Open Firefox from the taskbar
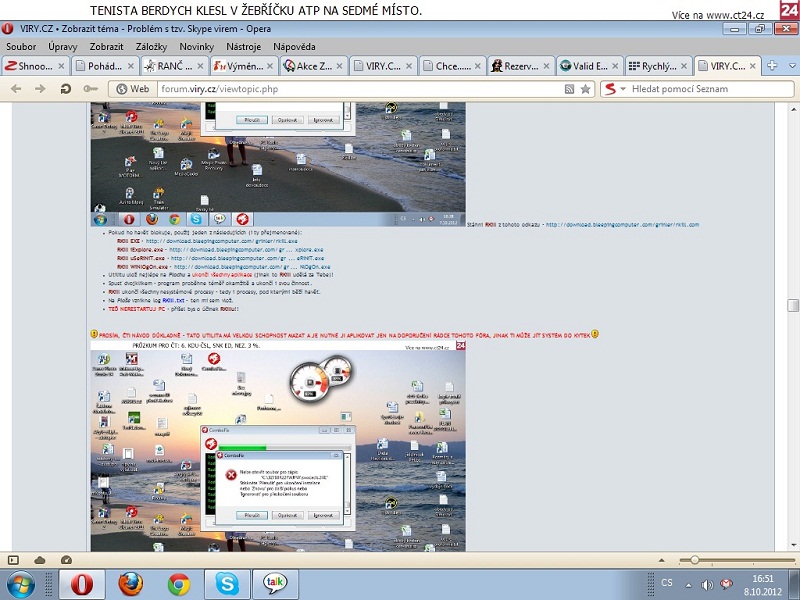This screenshot has height=600, width=800. click(130, 583)
